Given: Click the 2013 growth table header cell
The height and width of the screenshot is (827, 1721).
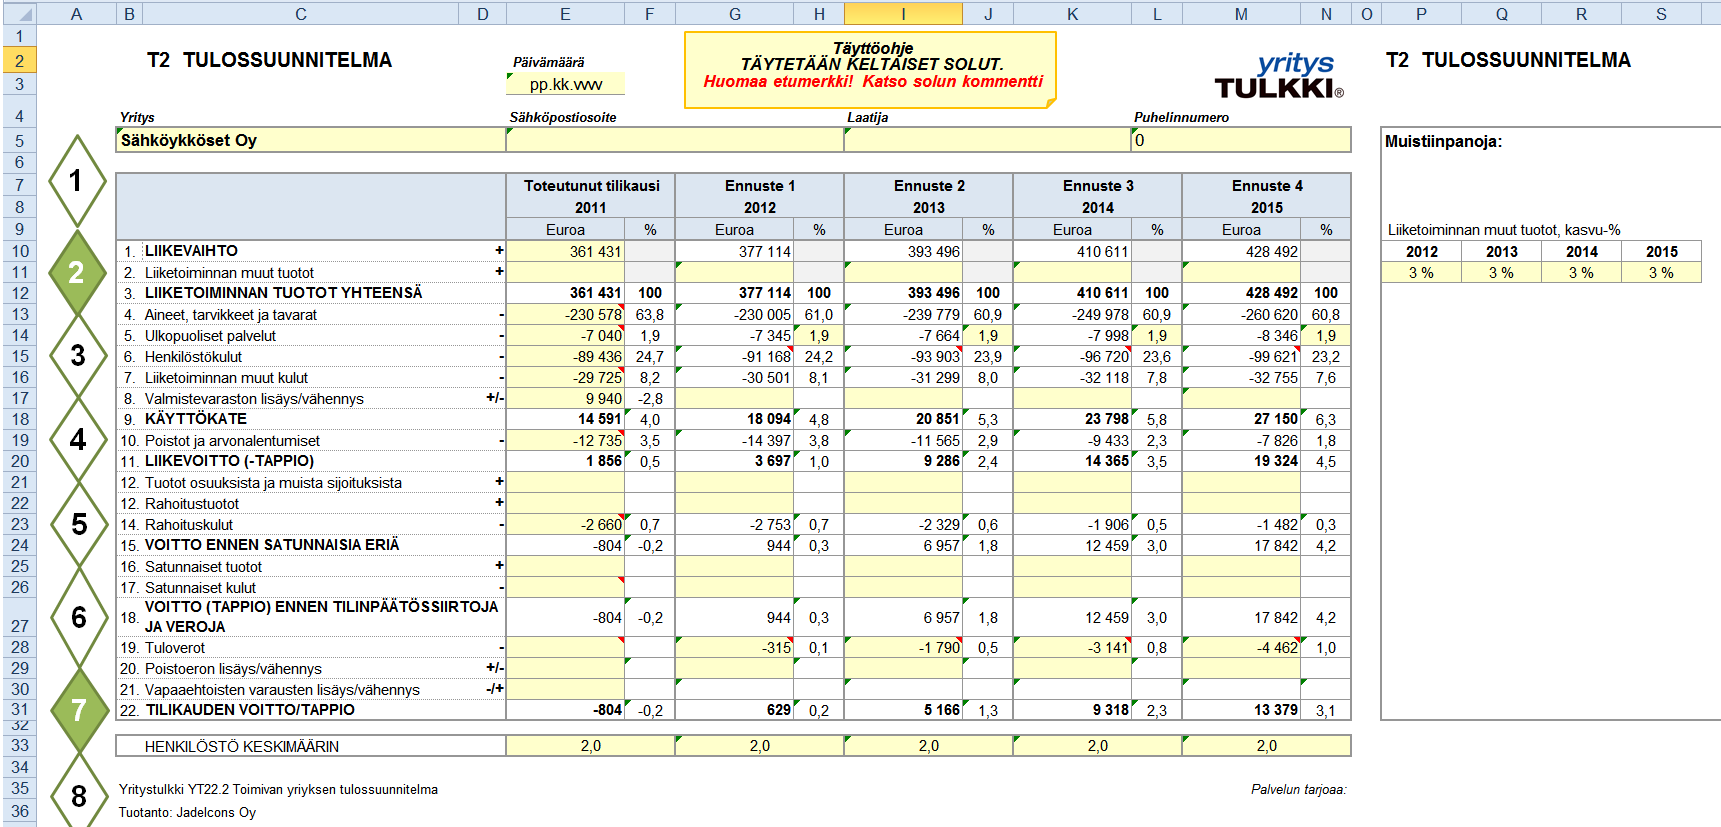Looking at the screenshot, I should coord(1501,251).
